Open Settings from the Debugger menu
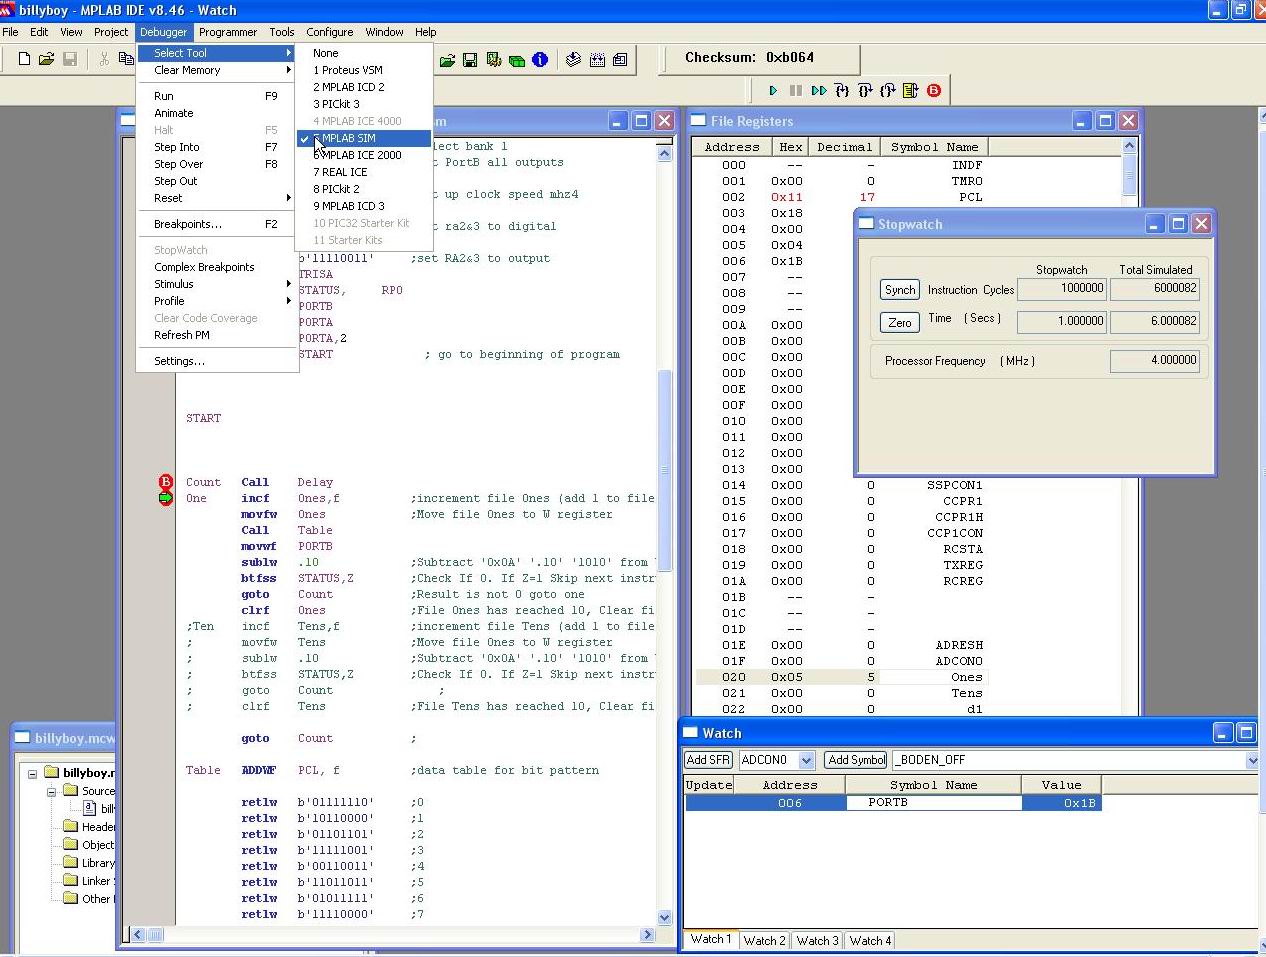Screen dimensions: 1266x957 coord(218,361)
